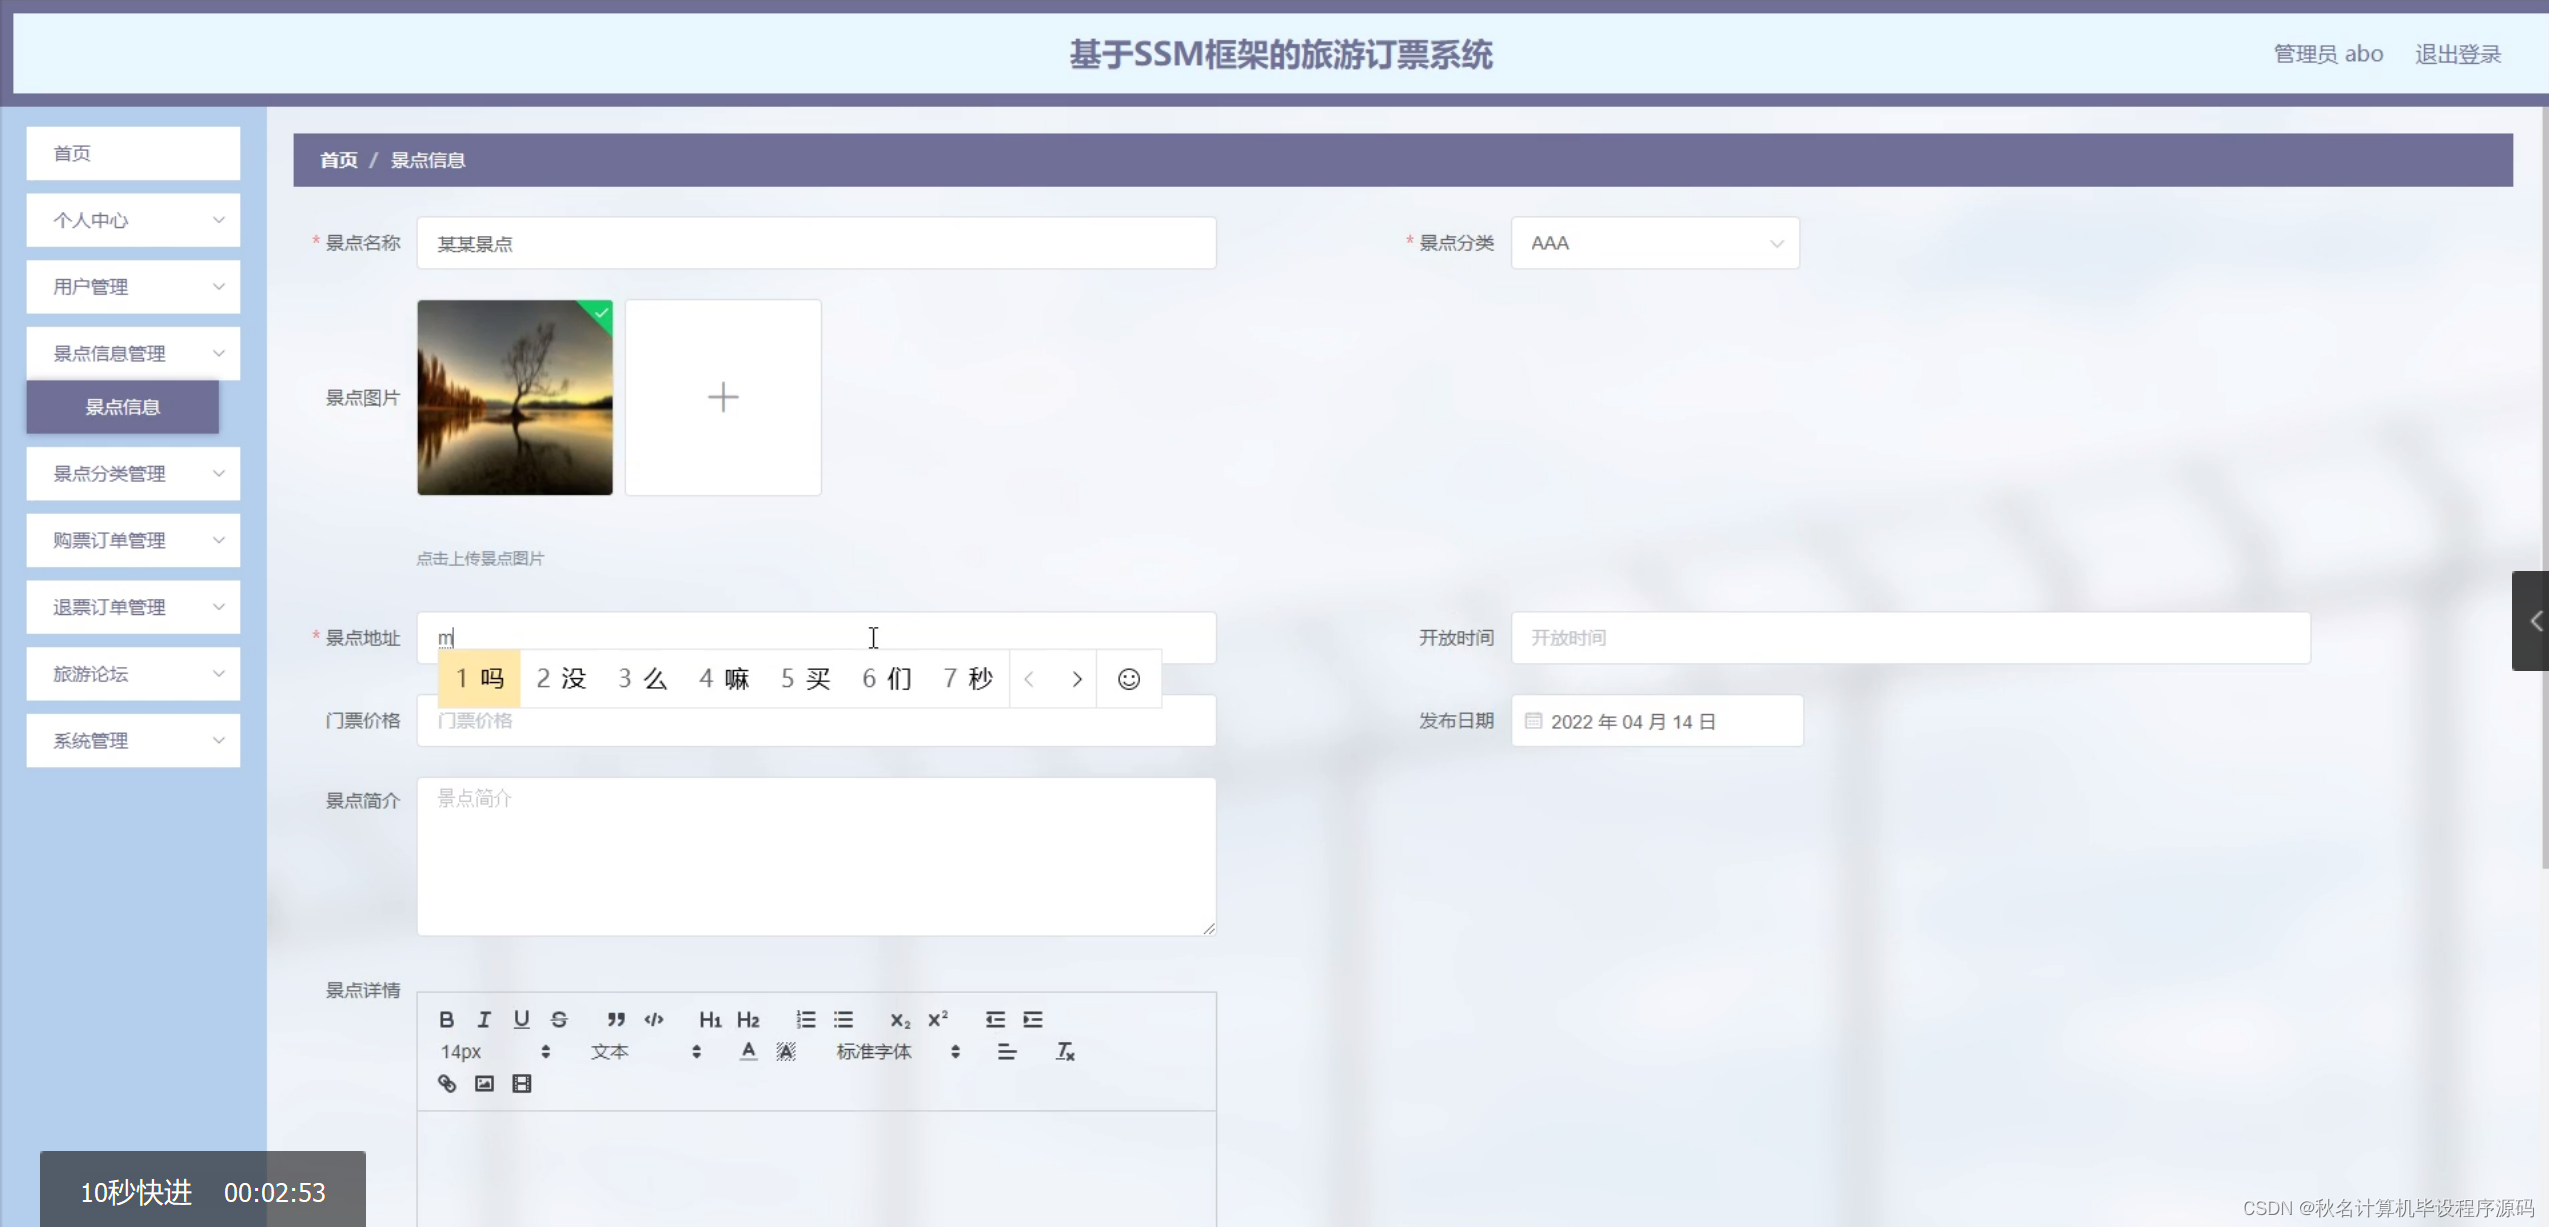Open the 首页 sidebar menu item

pyautogui.click(x=133, y=153)
